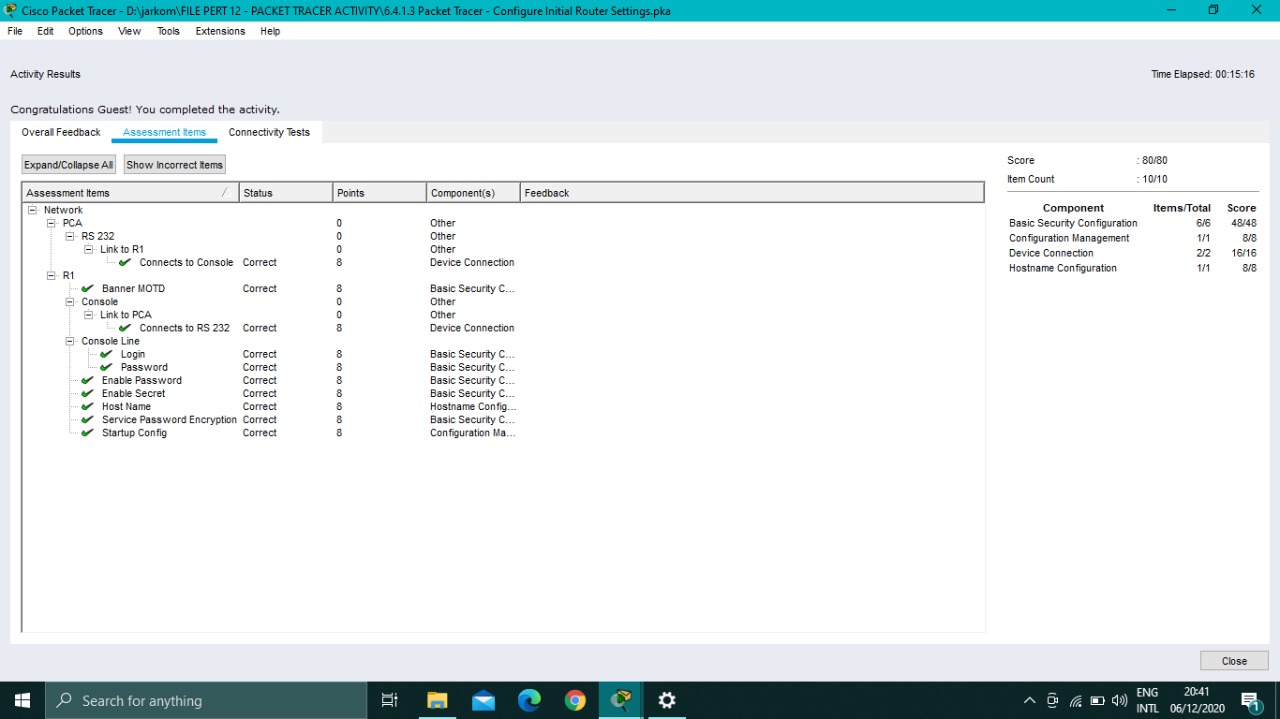Image resolution: width=1280 pixels, height=719 pixels.
Task: Switch to the Connectivity Tests tab
Action: [x=269, y=132]
